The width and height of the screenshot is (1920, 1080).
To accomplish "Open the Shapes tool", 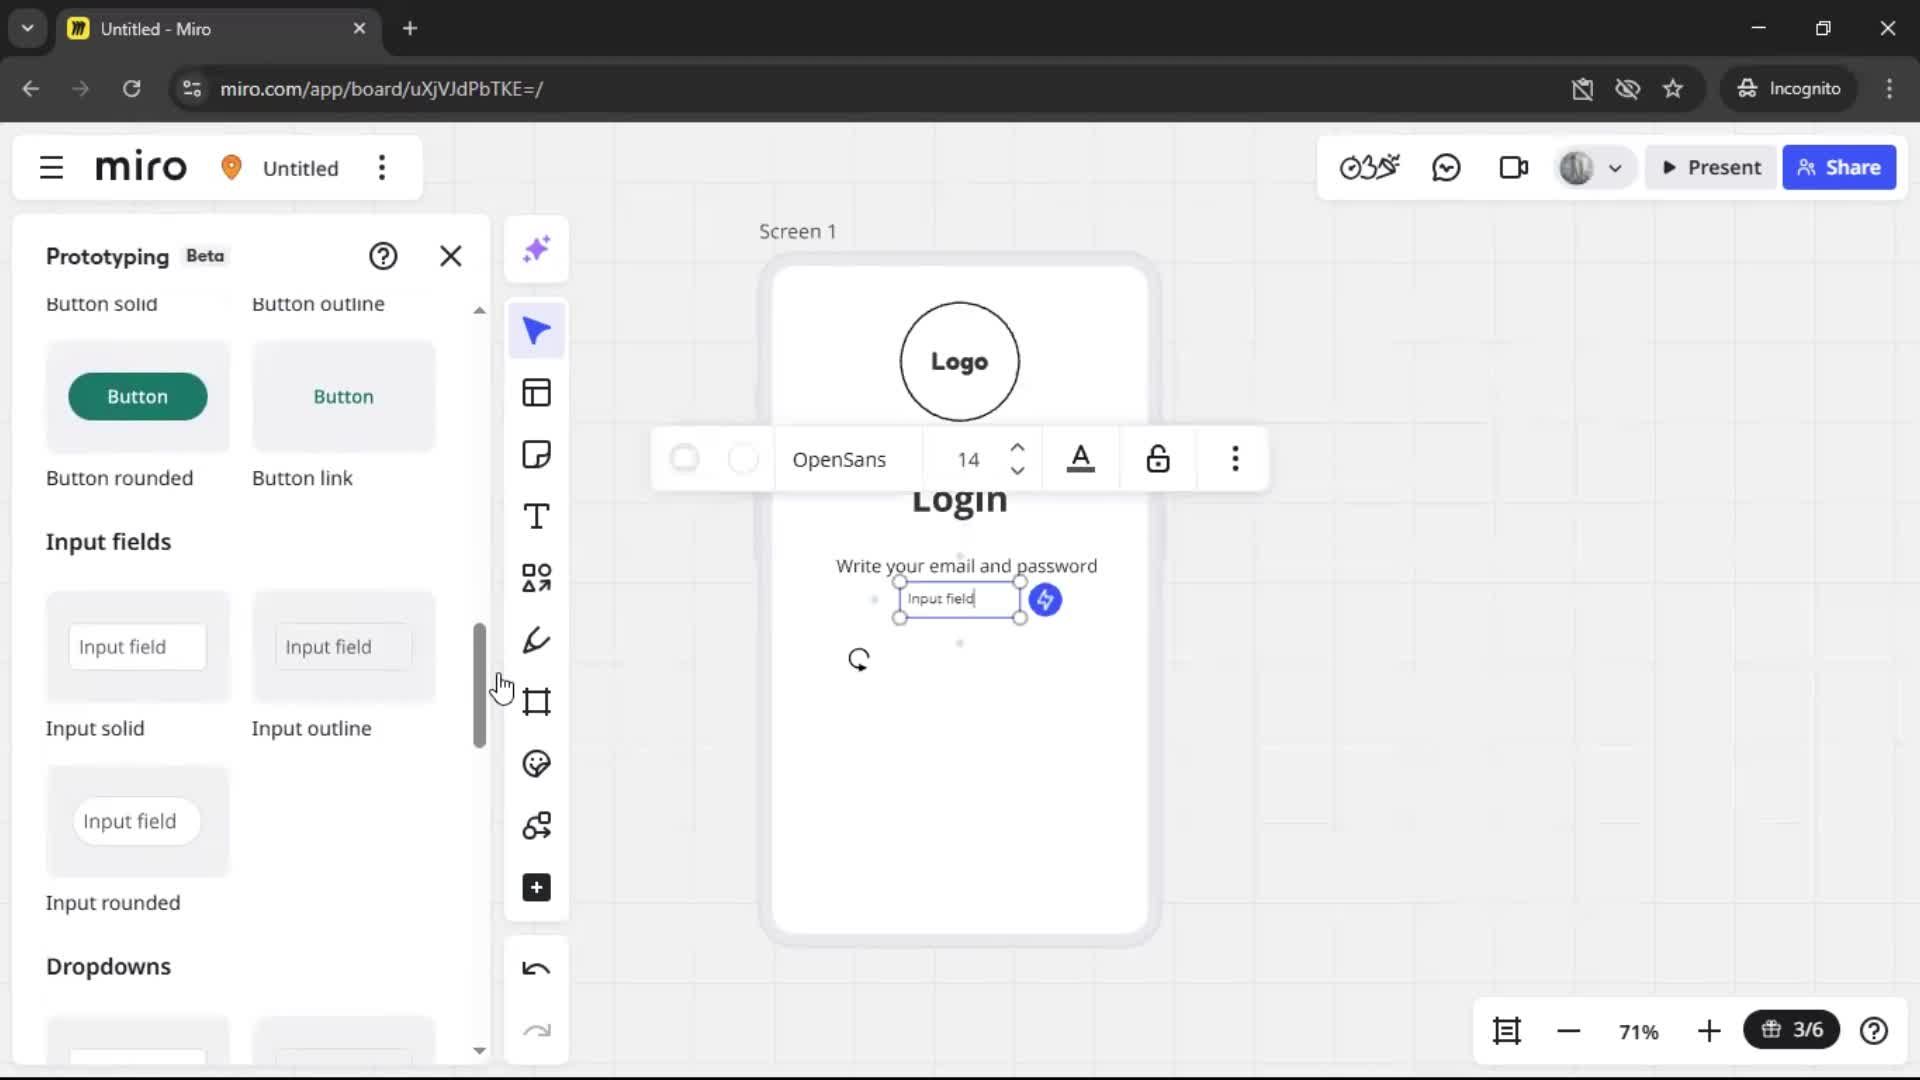I will 537,578.
